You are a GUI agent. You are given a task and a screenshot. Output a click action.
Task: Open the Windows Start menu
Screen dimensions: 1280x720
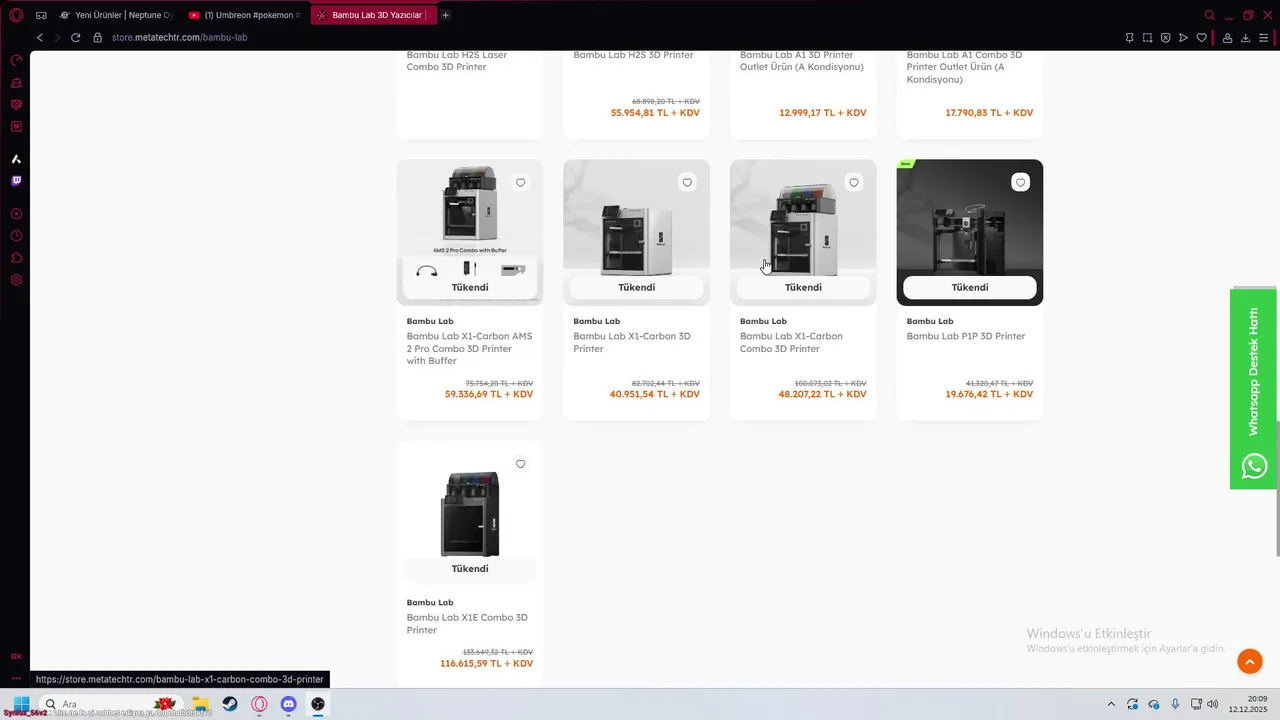pyautogui.click(x=21, y=704)
